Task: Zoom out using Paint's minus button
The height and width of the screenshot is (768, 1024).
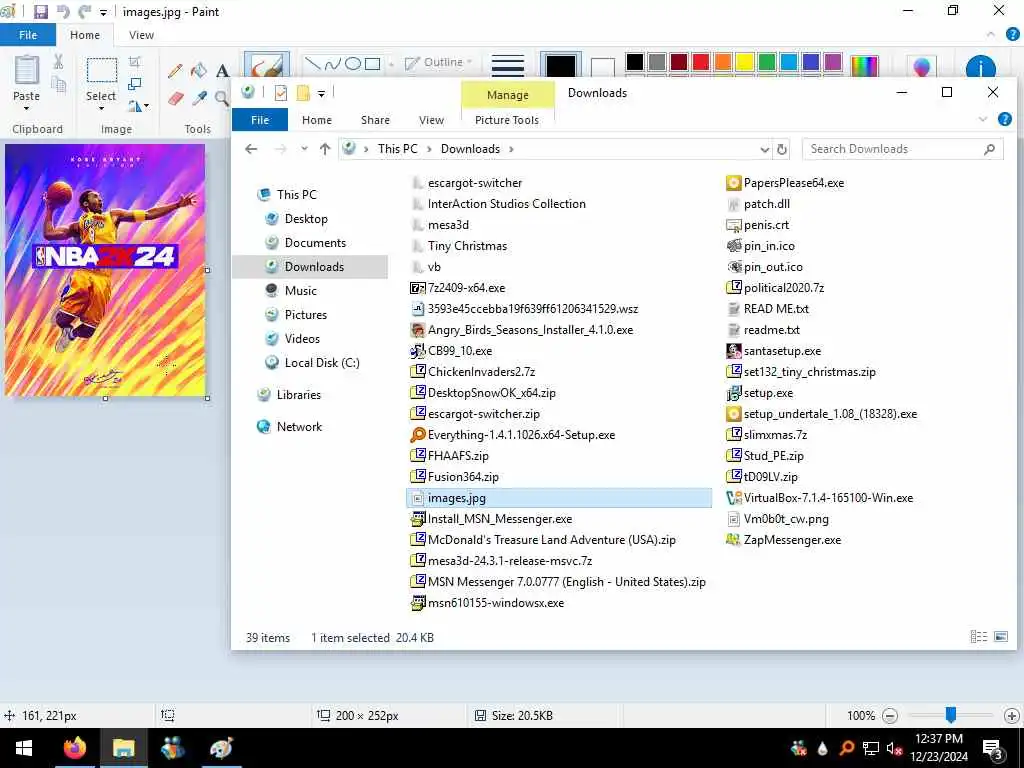Action: [x=889, y=716]
